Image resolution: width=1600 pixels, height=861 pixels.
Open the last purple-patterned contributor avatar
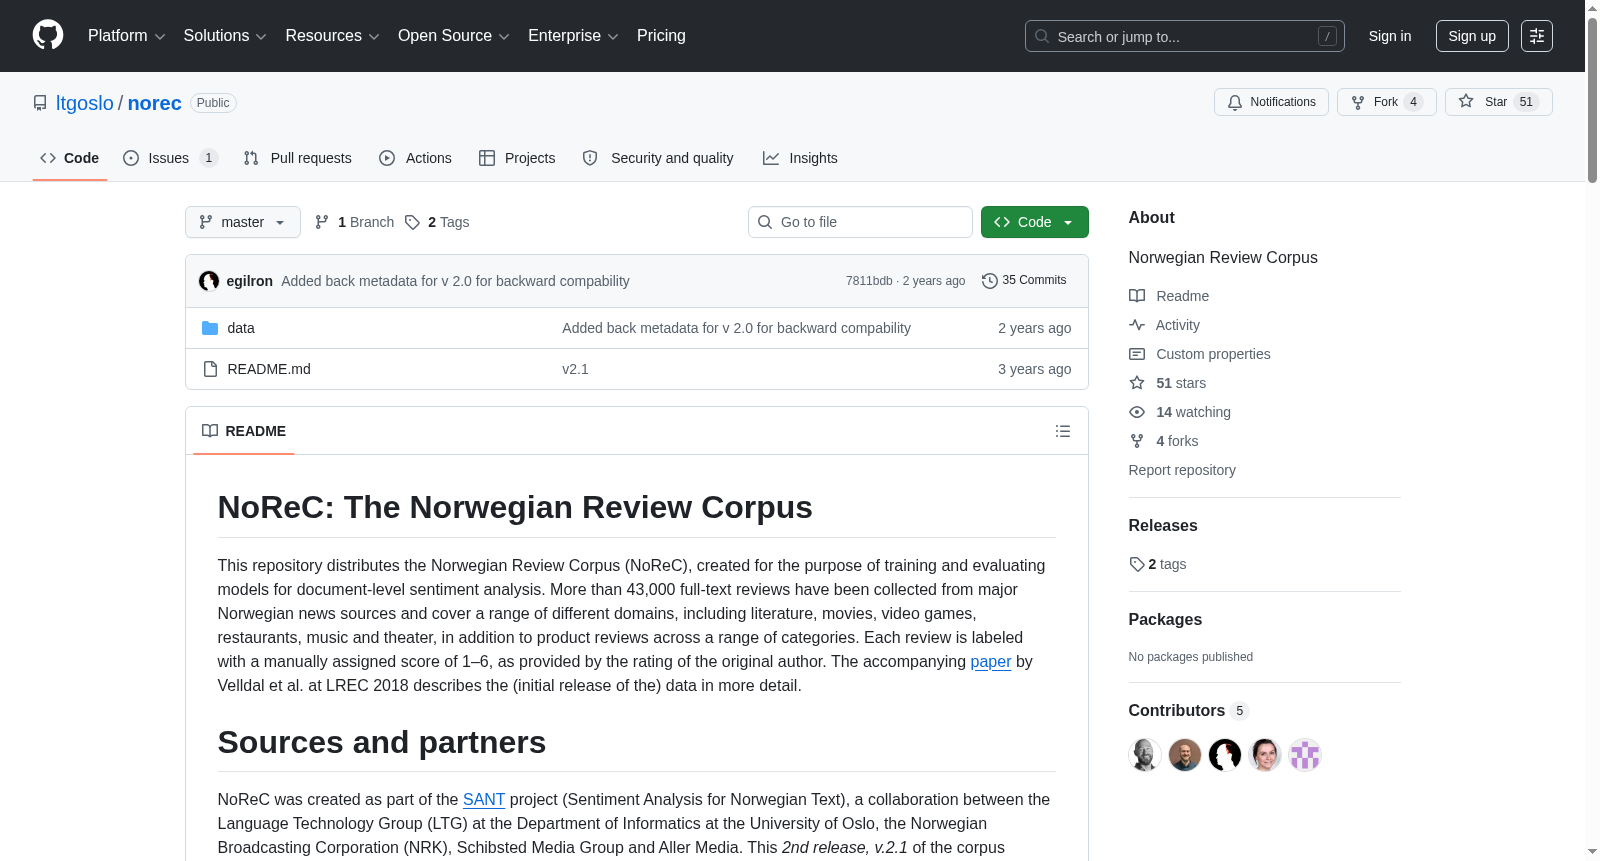coord(1305,755)
